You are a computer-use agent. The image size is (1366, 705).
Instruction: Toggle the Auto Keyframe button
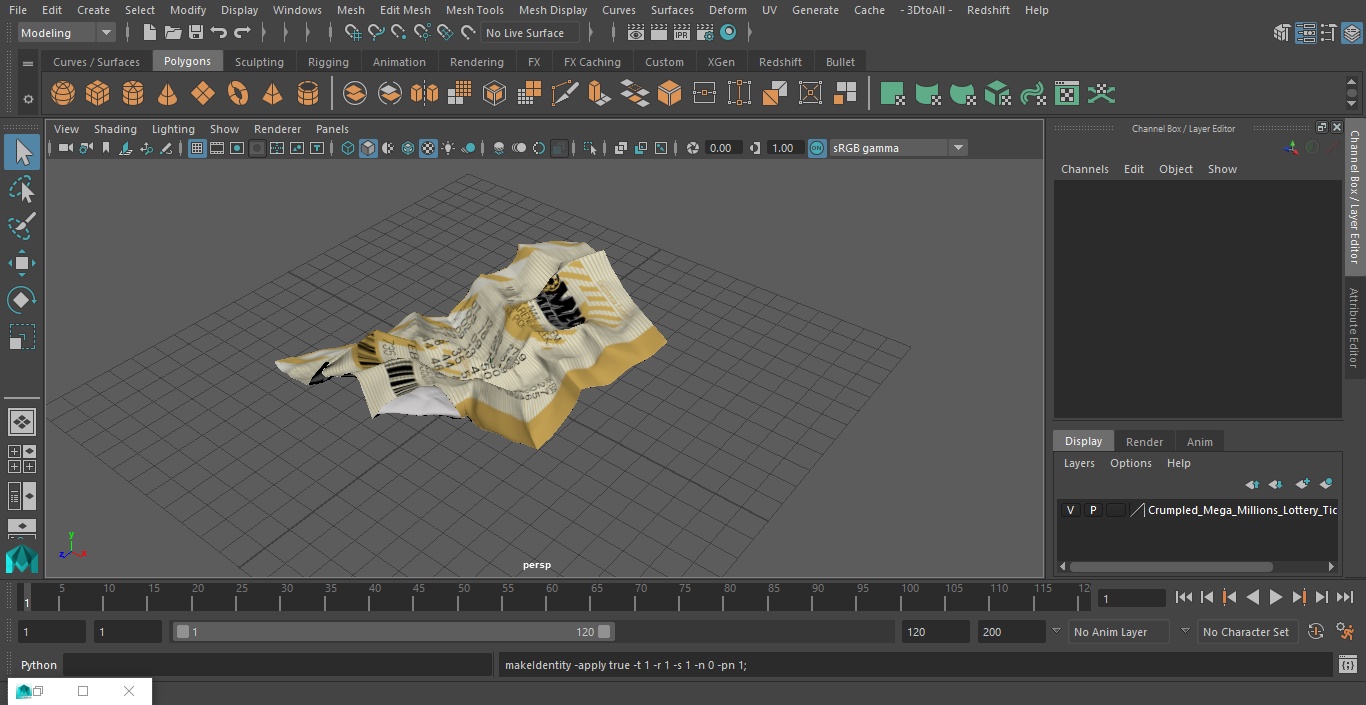tap(1316, 632)
